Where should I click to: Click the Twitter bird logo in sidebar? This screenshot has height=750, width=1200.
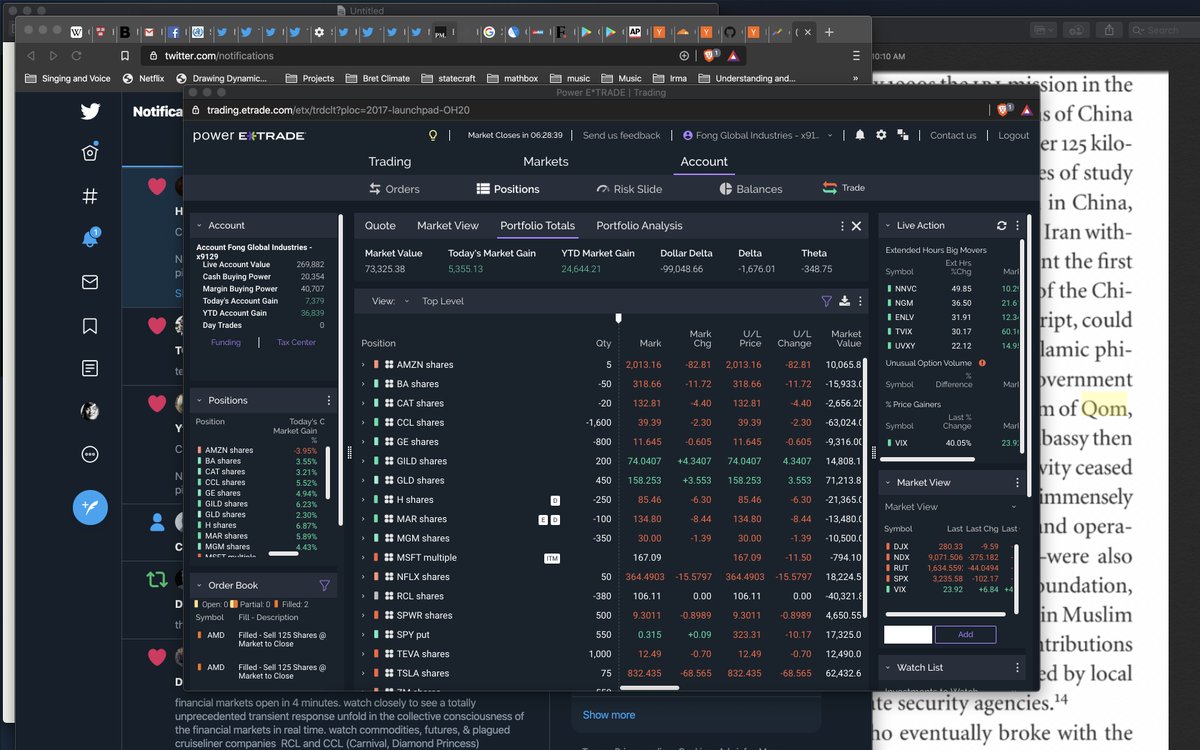(x=90, y=111)
